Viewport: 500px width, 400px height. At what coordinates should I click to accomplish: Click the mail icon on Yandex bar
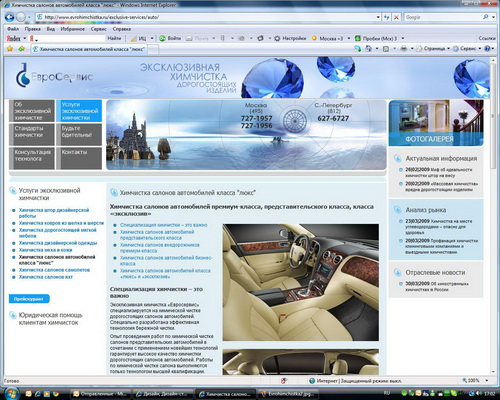coord(189,38)
